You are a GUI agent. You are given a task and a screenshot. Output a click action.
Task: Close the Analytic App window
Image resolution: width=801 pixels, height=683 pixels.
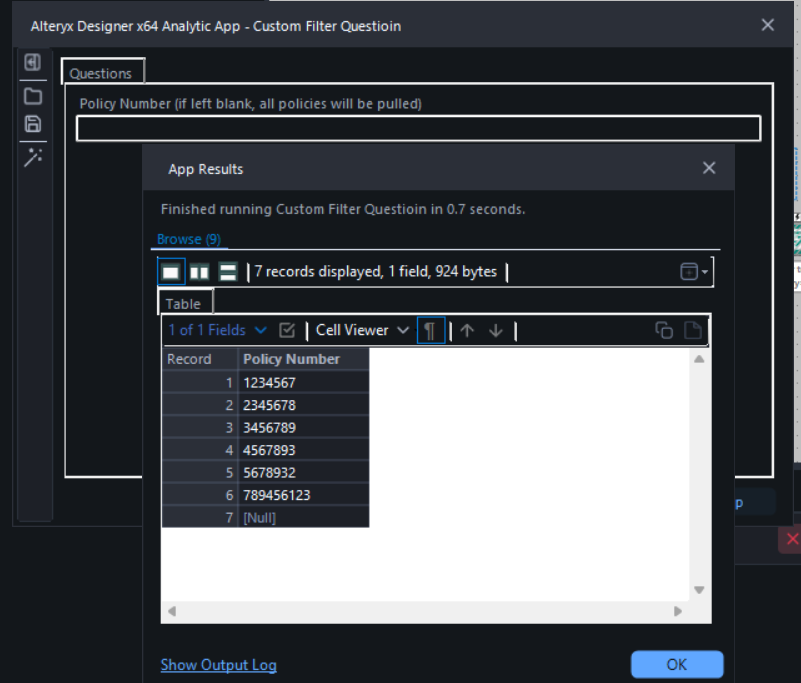tap(767, 25)
